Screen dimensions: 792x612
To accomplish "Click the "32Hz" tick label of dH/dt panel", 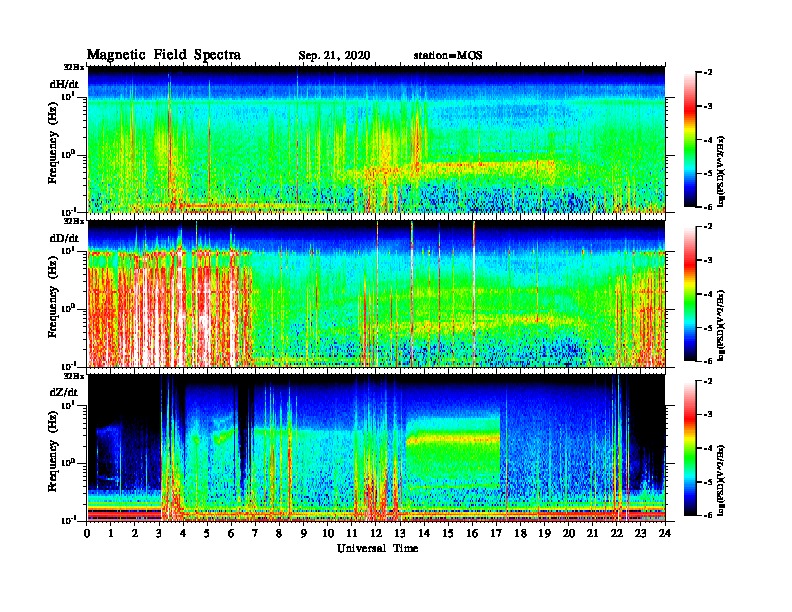I will pyautogui.click(x=74, y=67).
